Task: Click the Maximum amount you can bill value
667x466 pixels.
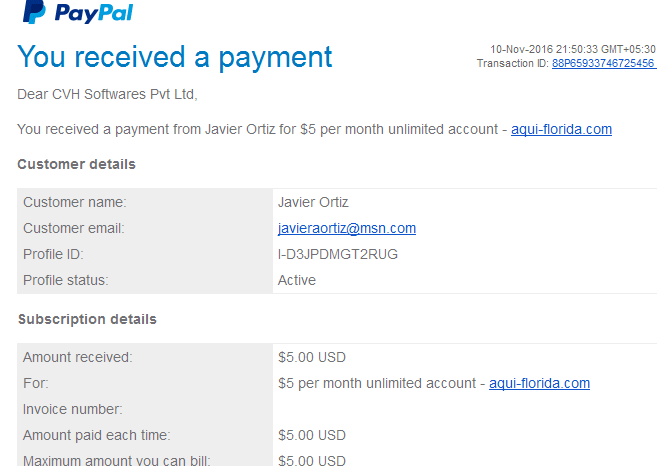Action: click(x=312, y=460)
